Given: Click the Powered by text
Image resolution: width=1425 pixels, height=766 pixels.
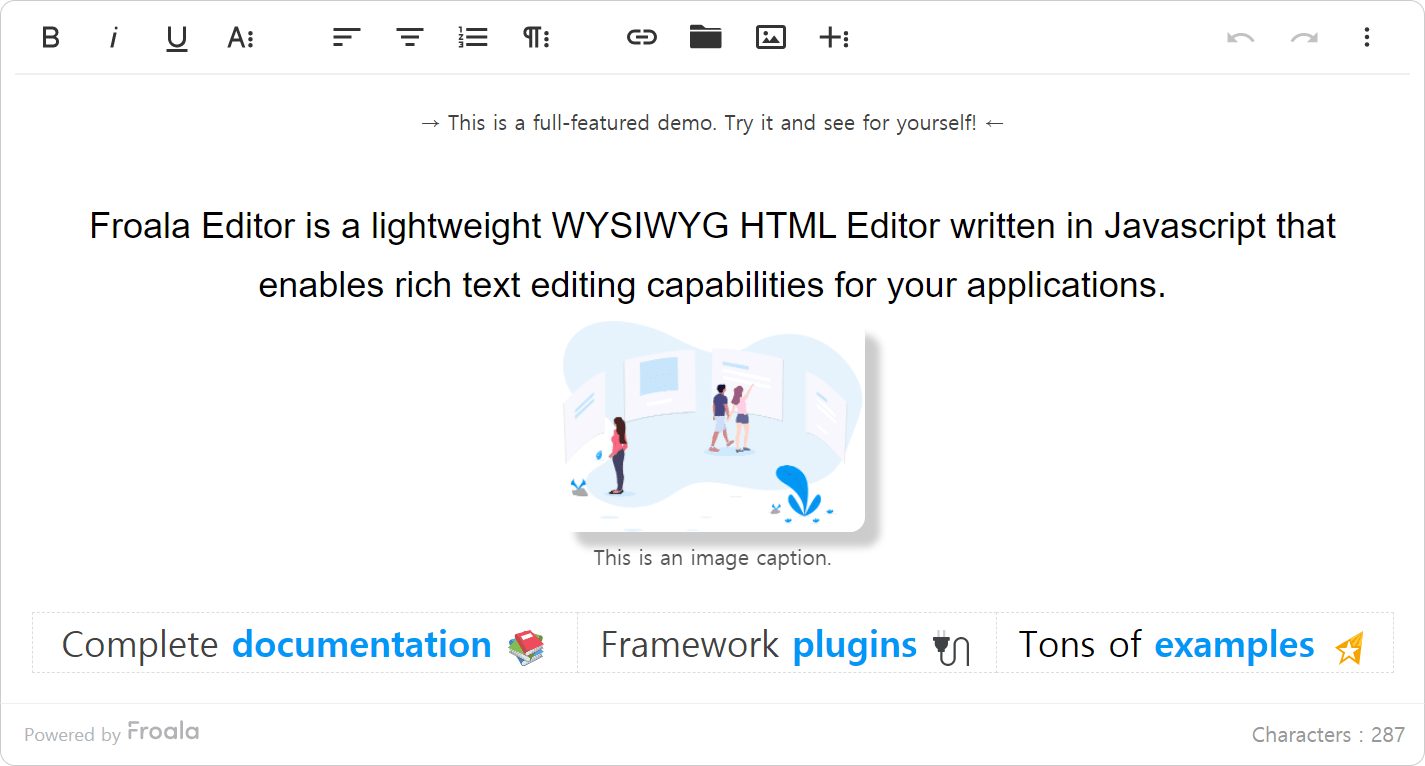Looking at the screenshot, I should (x=72, y=735).
